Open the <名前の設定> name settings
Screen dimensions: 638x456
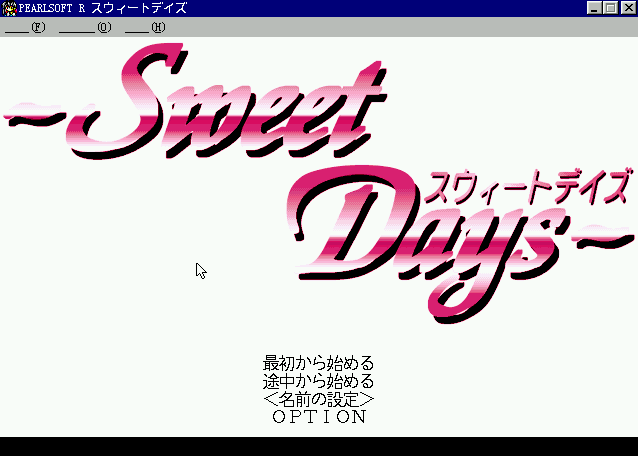[x=318, y=399]
